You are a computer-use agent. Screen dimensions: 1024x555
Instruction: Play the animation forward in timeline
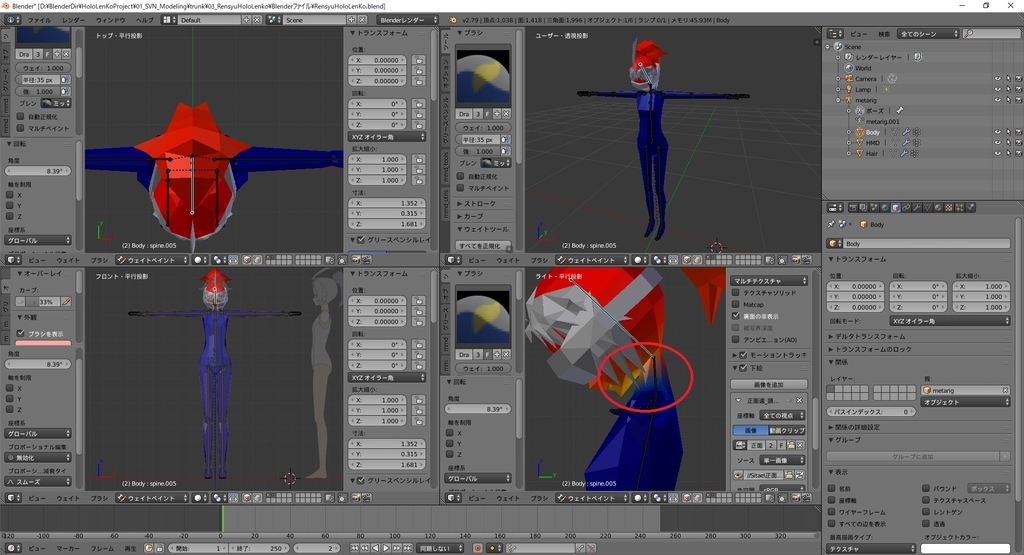(x=386, y=548)
